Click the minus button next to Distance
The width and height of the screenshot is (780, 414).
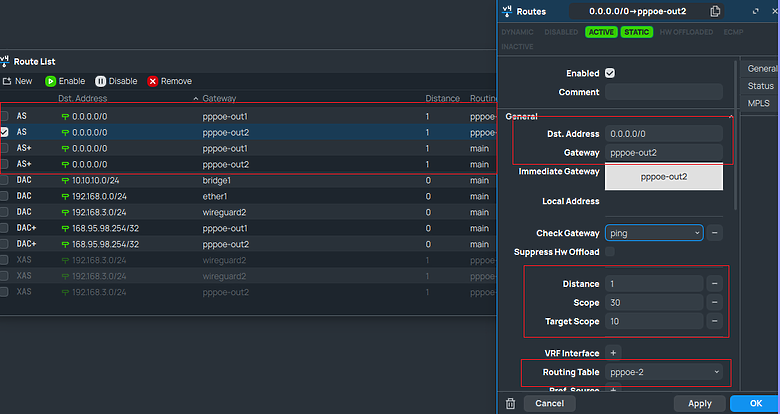[714, 284]
